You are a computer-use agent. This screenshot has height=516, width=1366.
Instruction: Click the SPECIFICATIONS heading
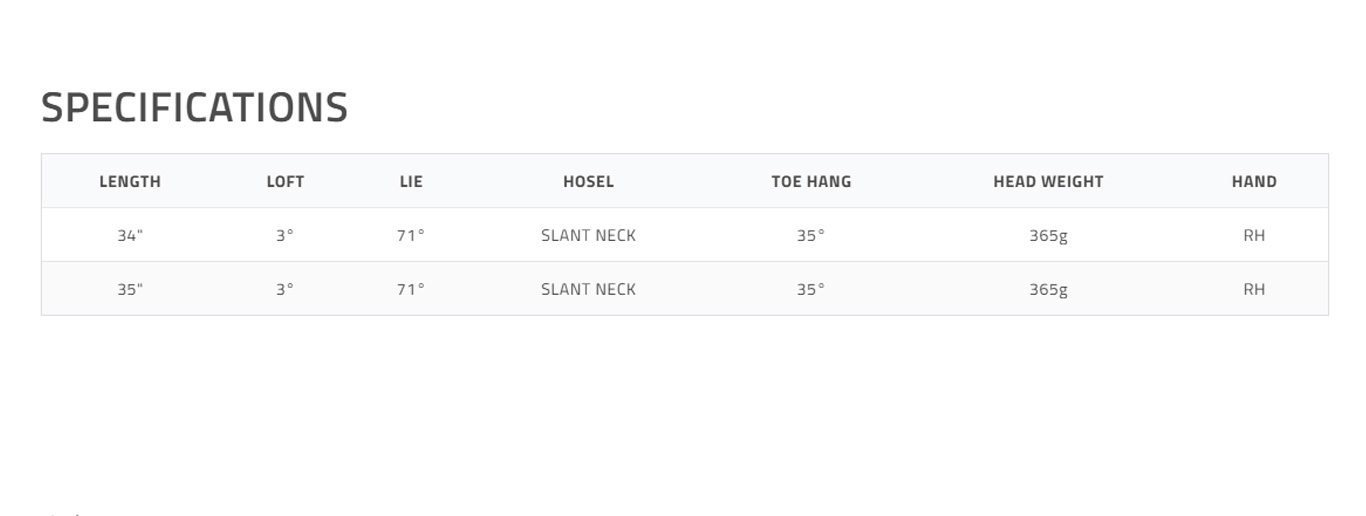[194, 107]
